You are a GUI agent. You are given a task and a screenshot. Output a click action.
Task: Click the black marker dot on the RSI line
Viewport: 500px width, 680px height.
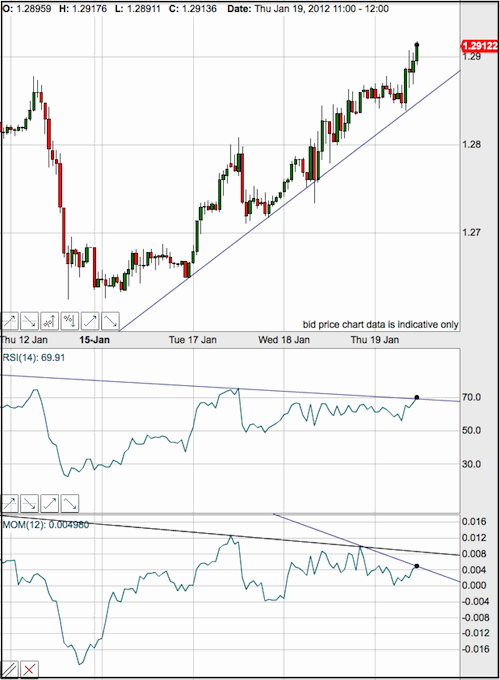click(x=417, y=397)
